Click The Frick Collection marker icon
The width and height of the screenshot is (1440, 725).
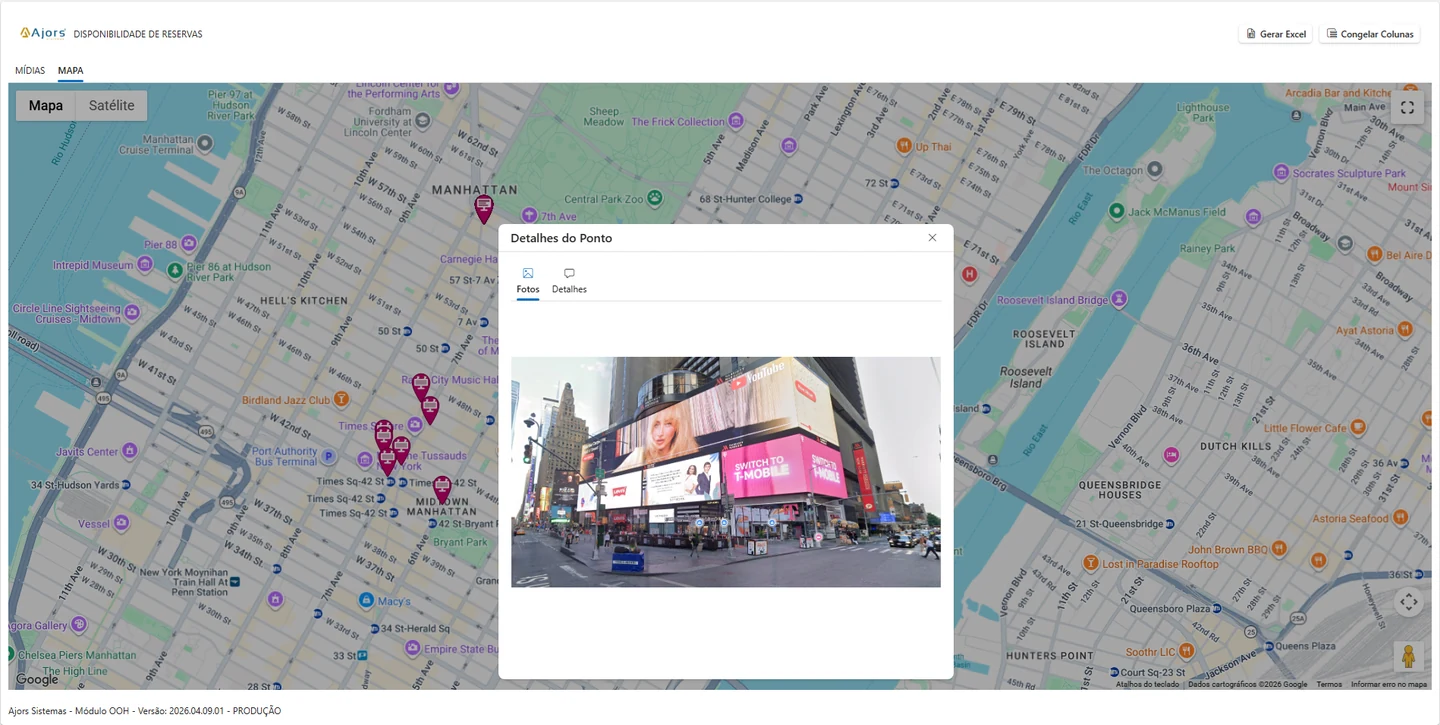tap(736, 121)
